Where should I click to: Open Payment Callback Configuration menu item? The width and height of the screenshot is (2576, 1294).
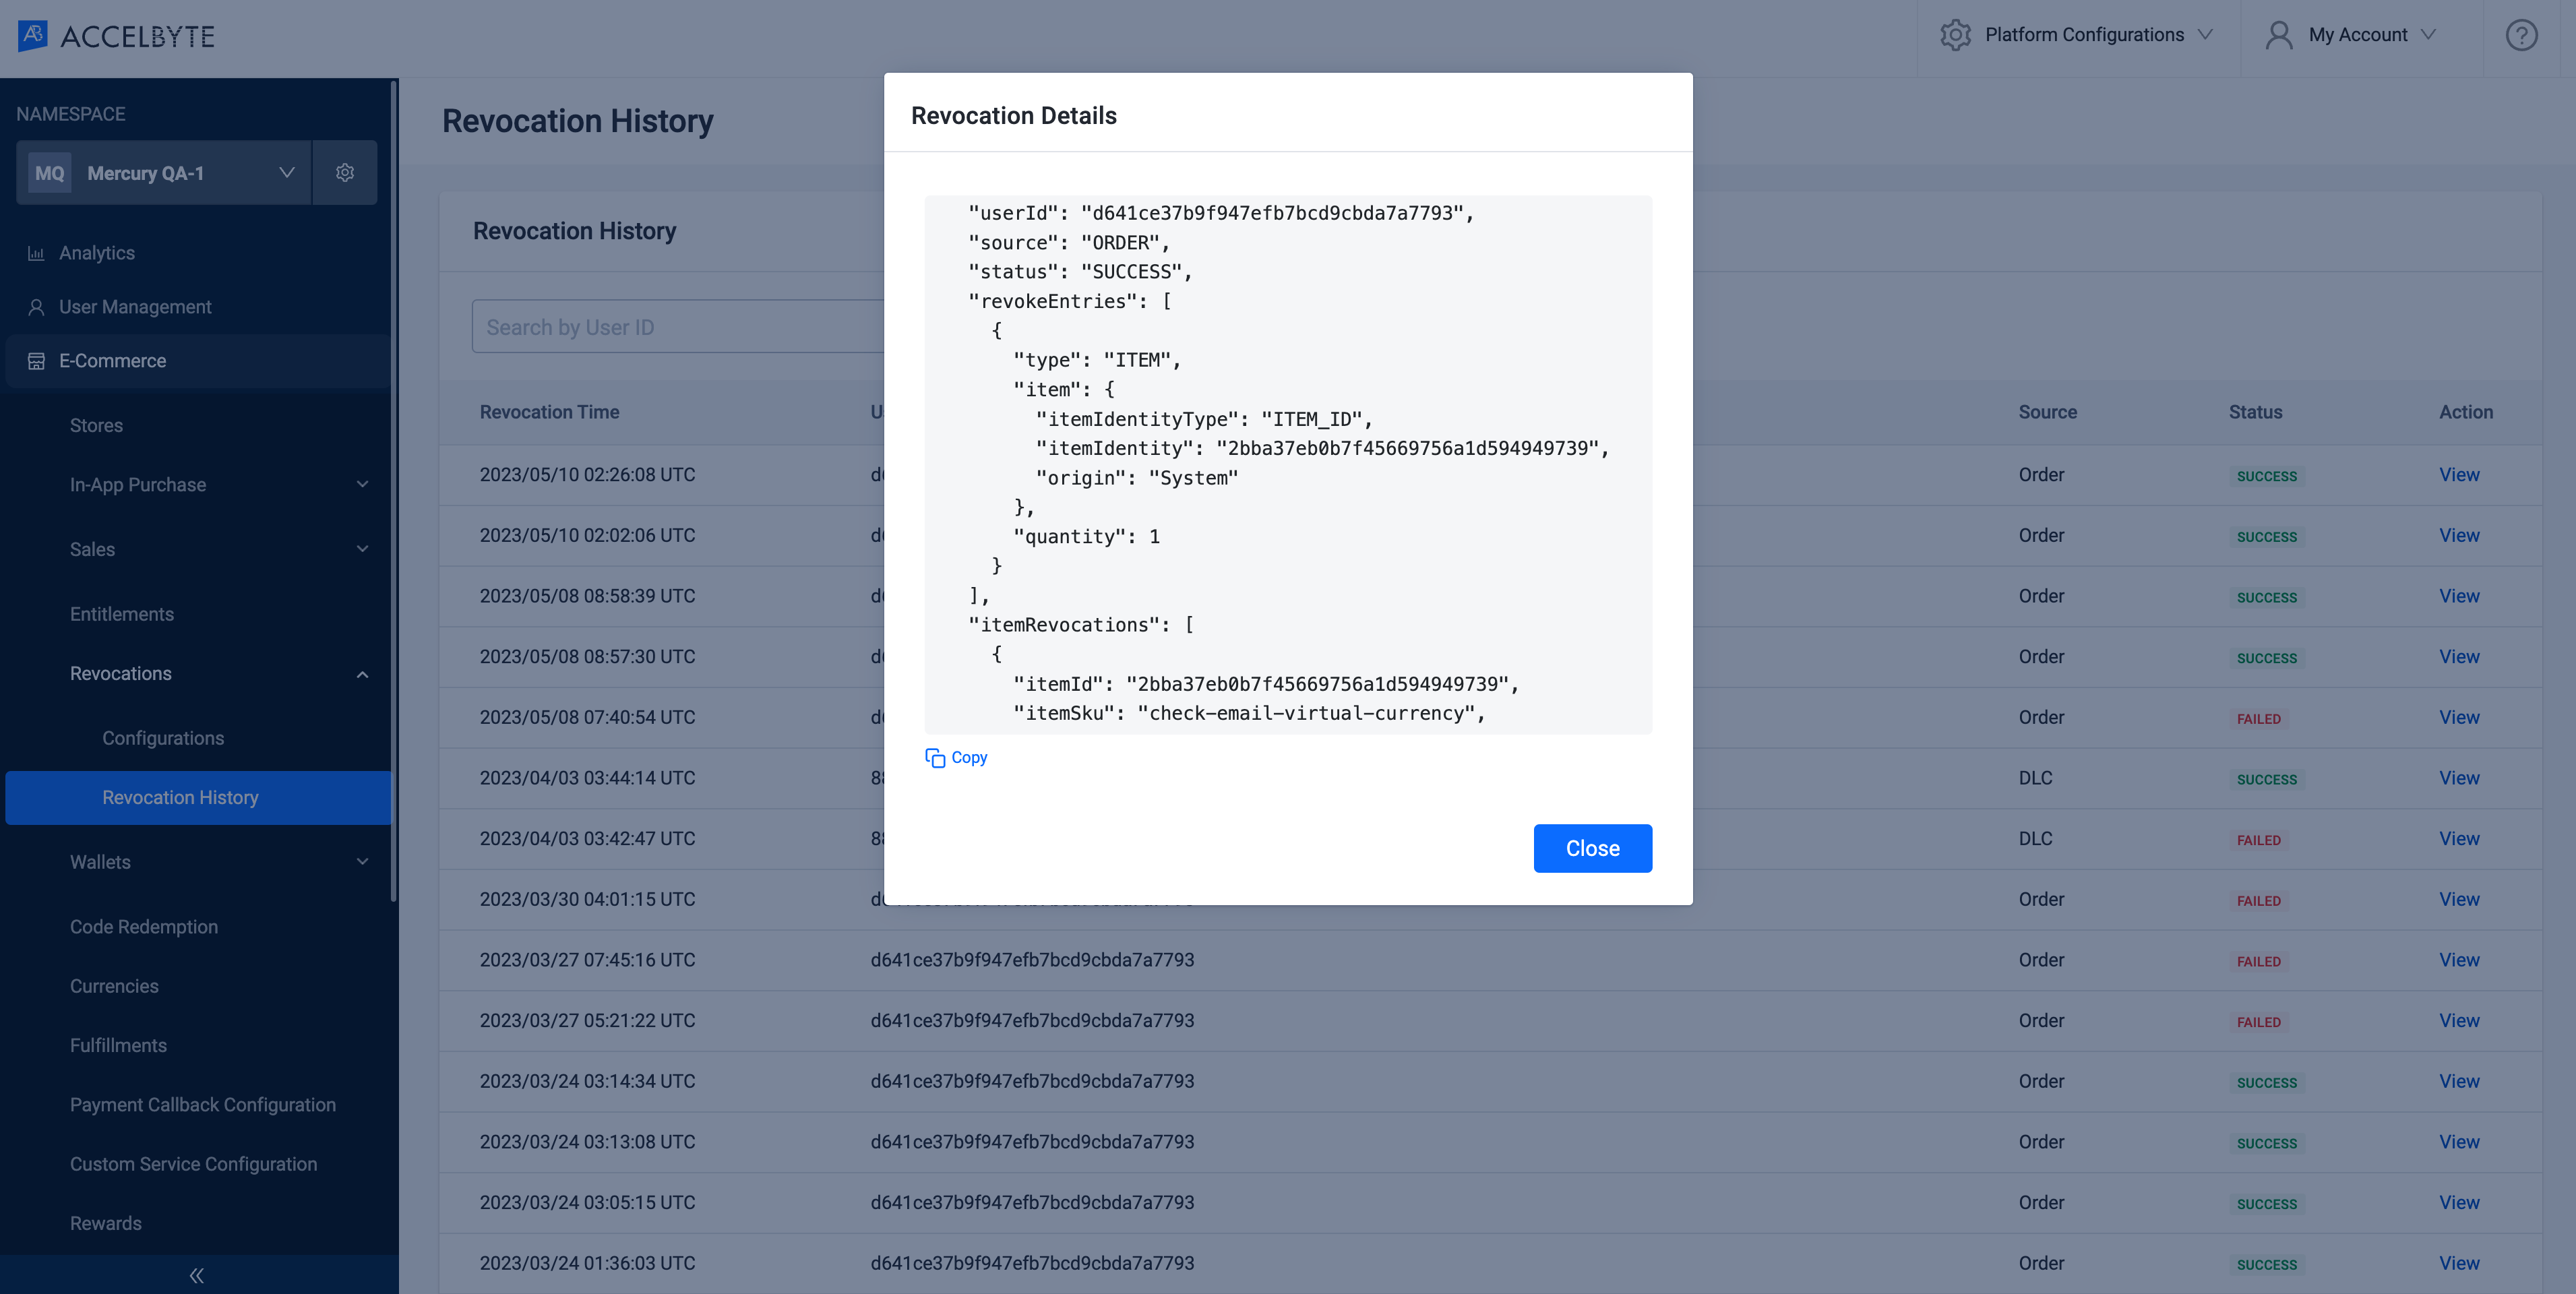[x=203, y=1105]
